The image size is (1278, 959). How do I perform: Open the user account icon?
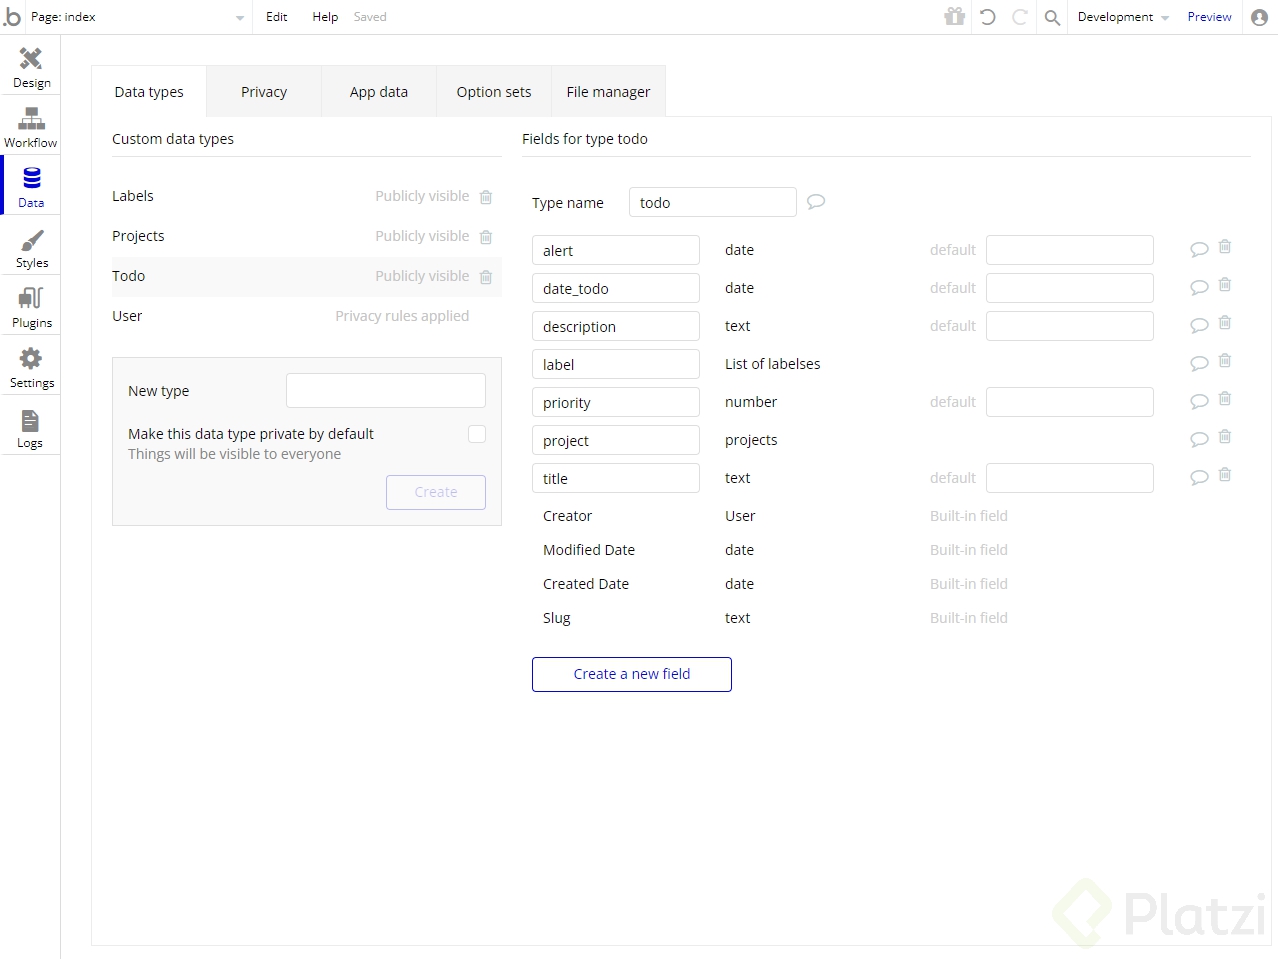[1260, 17]
